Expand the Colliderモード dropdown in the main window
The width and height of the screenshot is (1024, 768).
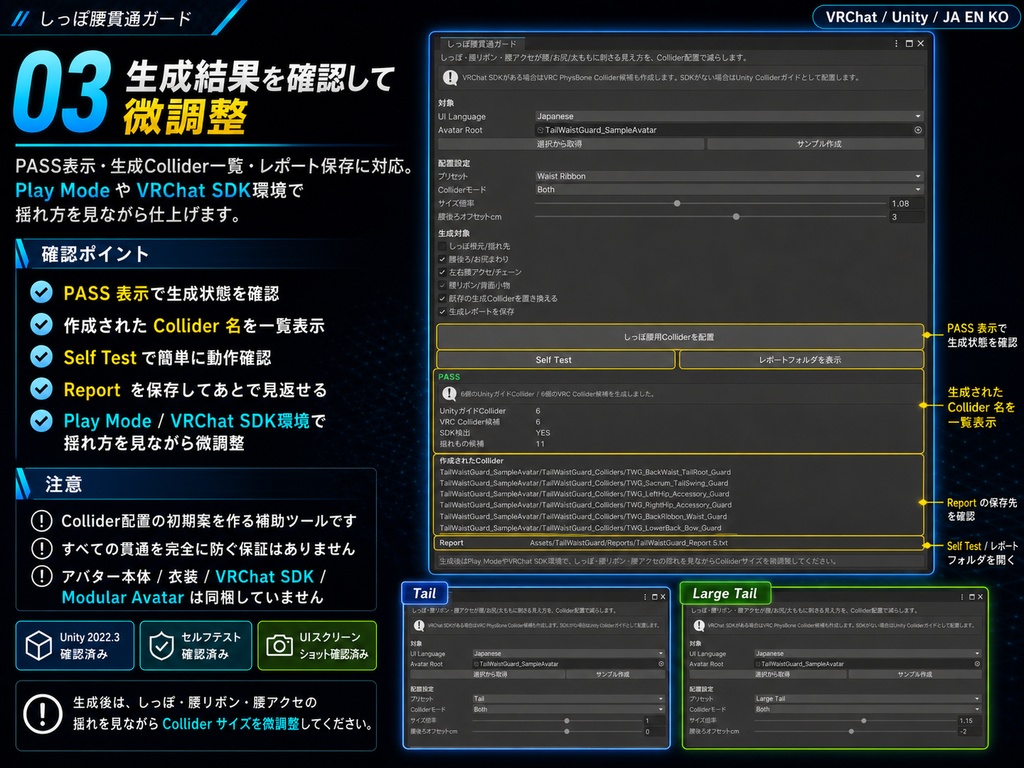729,189
